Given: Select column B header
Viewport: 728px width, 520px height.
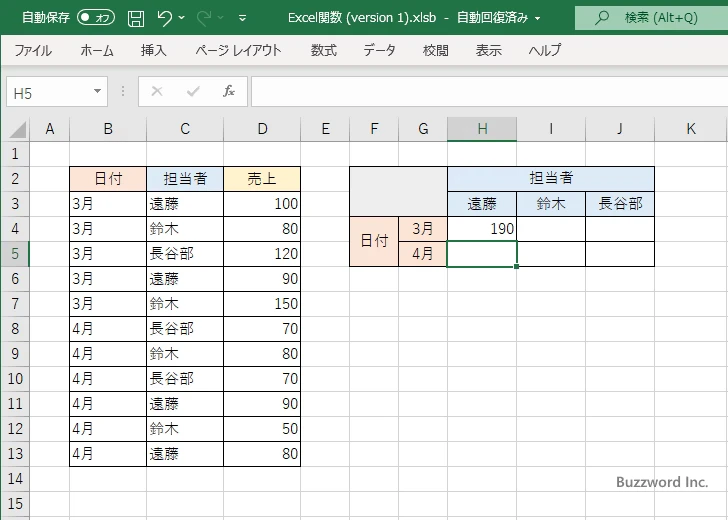Looking at the screenshot, I should (108, 129).
